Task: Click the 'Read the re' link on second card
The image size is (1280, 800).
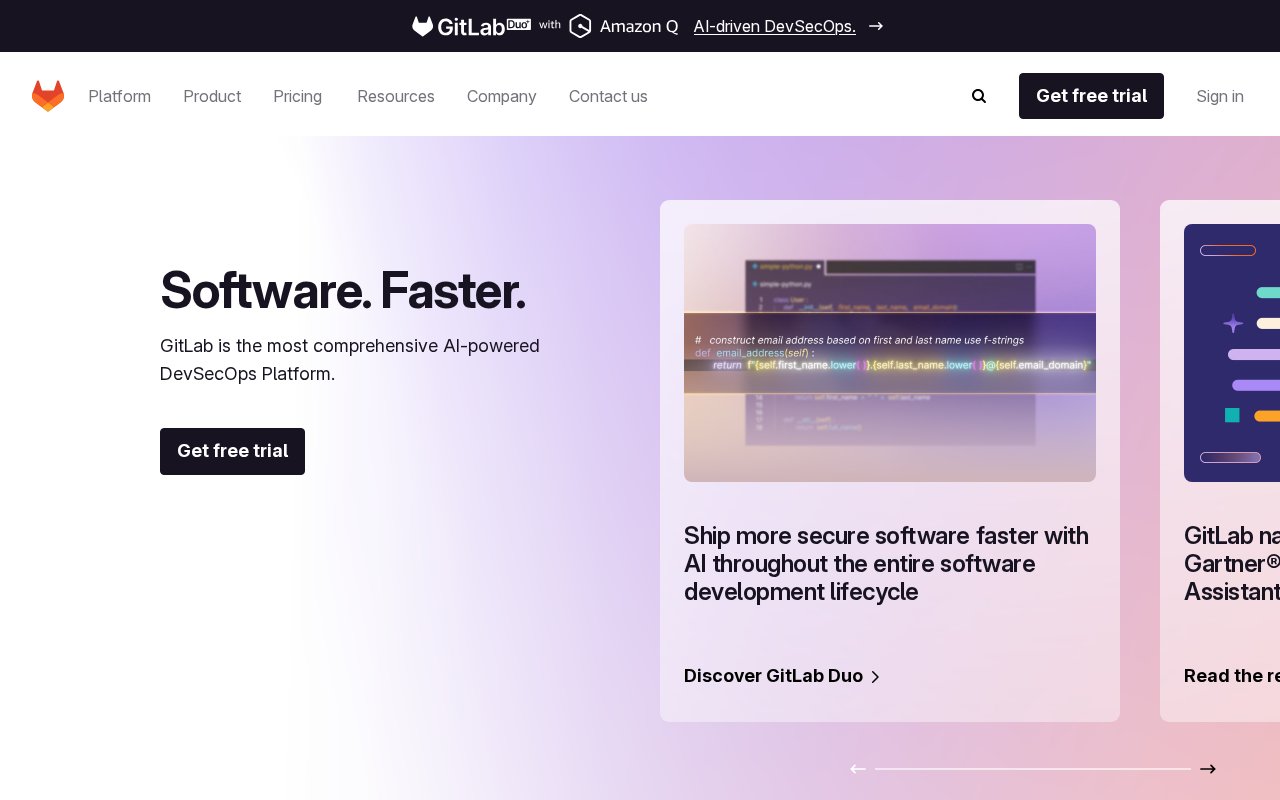Action: point(1232,676)
